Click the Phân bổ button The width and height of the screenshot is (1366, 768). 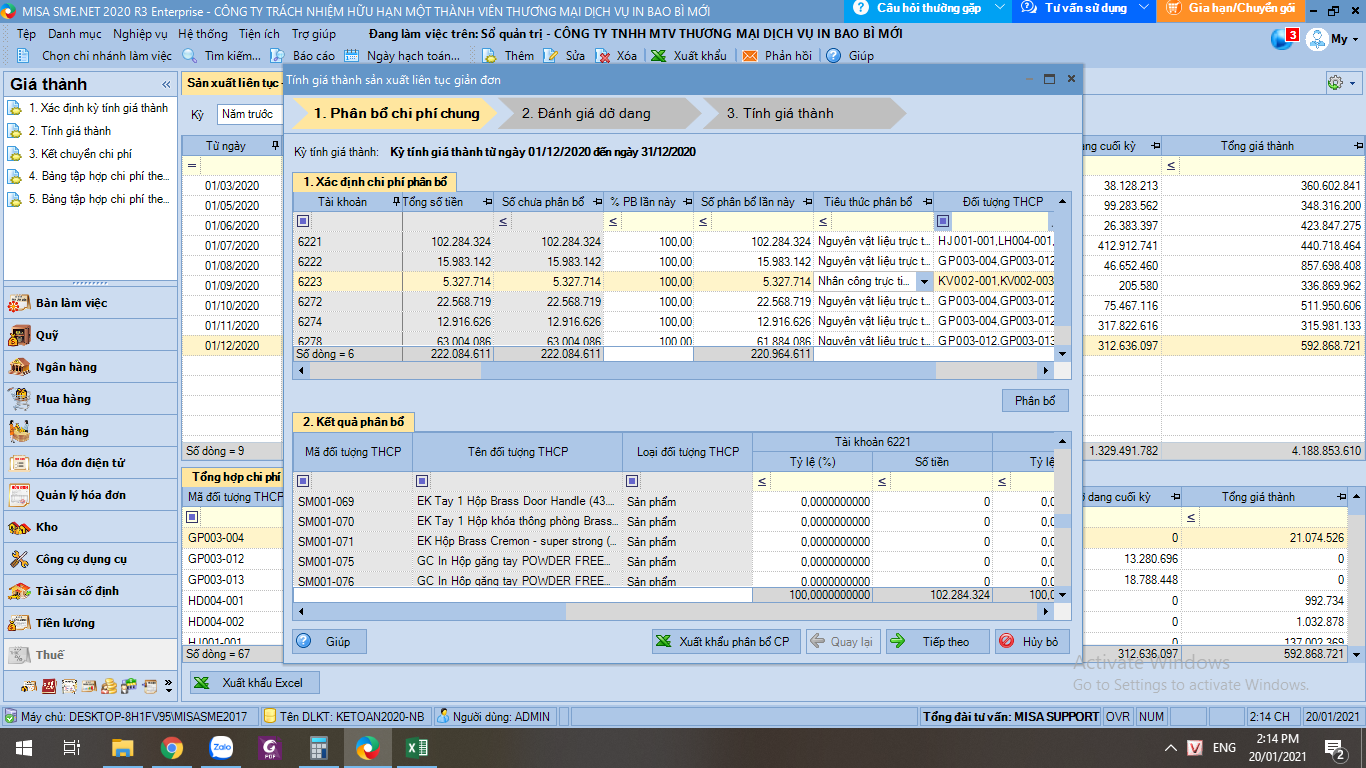(x=1035, y=401)
